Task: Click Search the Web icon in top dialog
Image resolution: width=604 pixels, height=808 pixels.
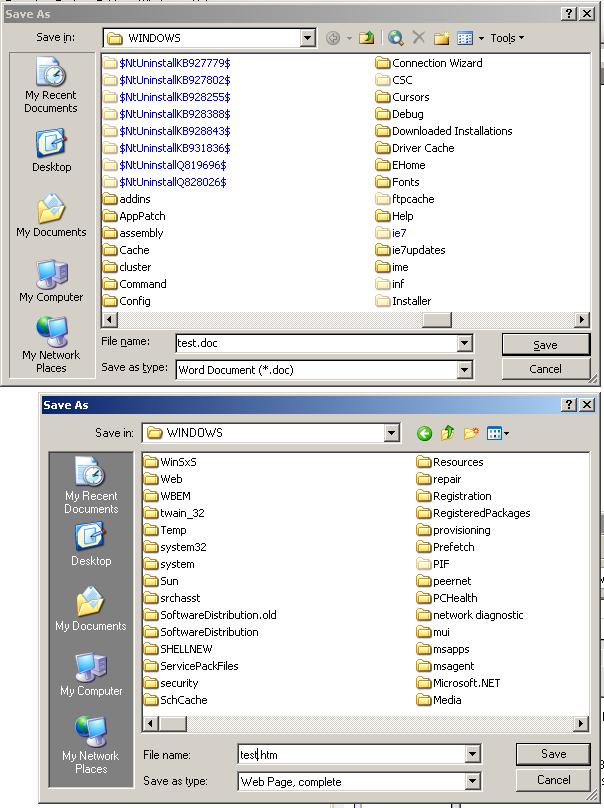Action: [x=396, y=38]
